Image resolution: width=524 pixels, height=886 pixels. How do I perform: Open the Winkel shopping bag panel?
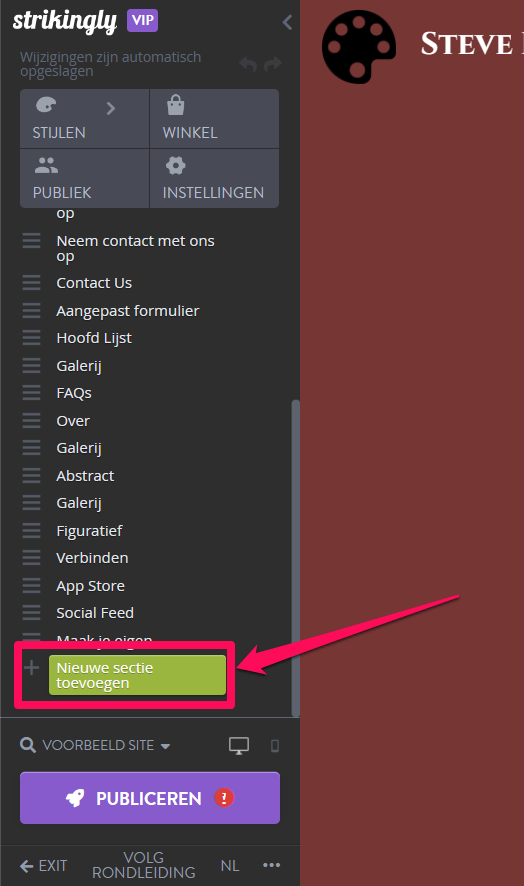pos(214,119)
